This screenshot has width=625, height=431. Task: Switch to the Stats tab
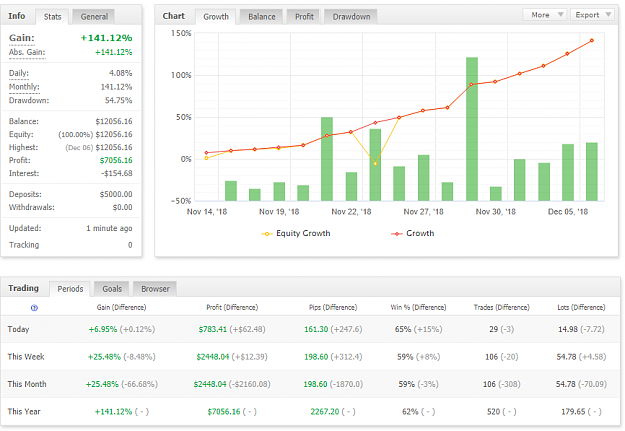52,17
